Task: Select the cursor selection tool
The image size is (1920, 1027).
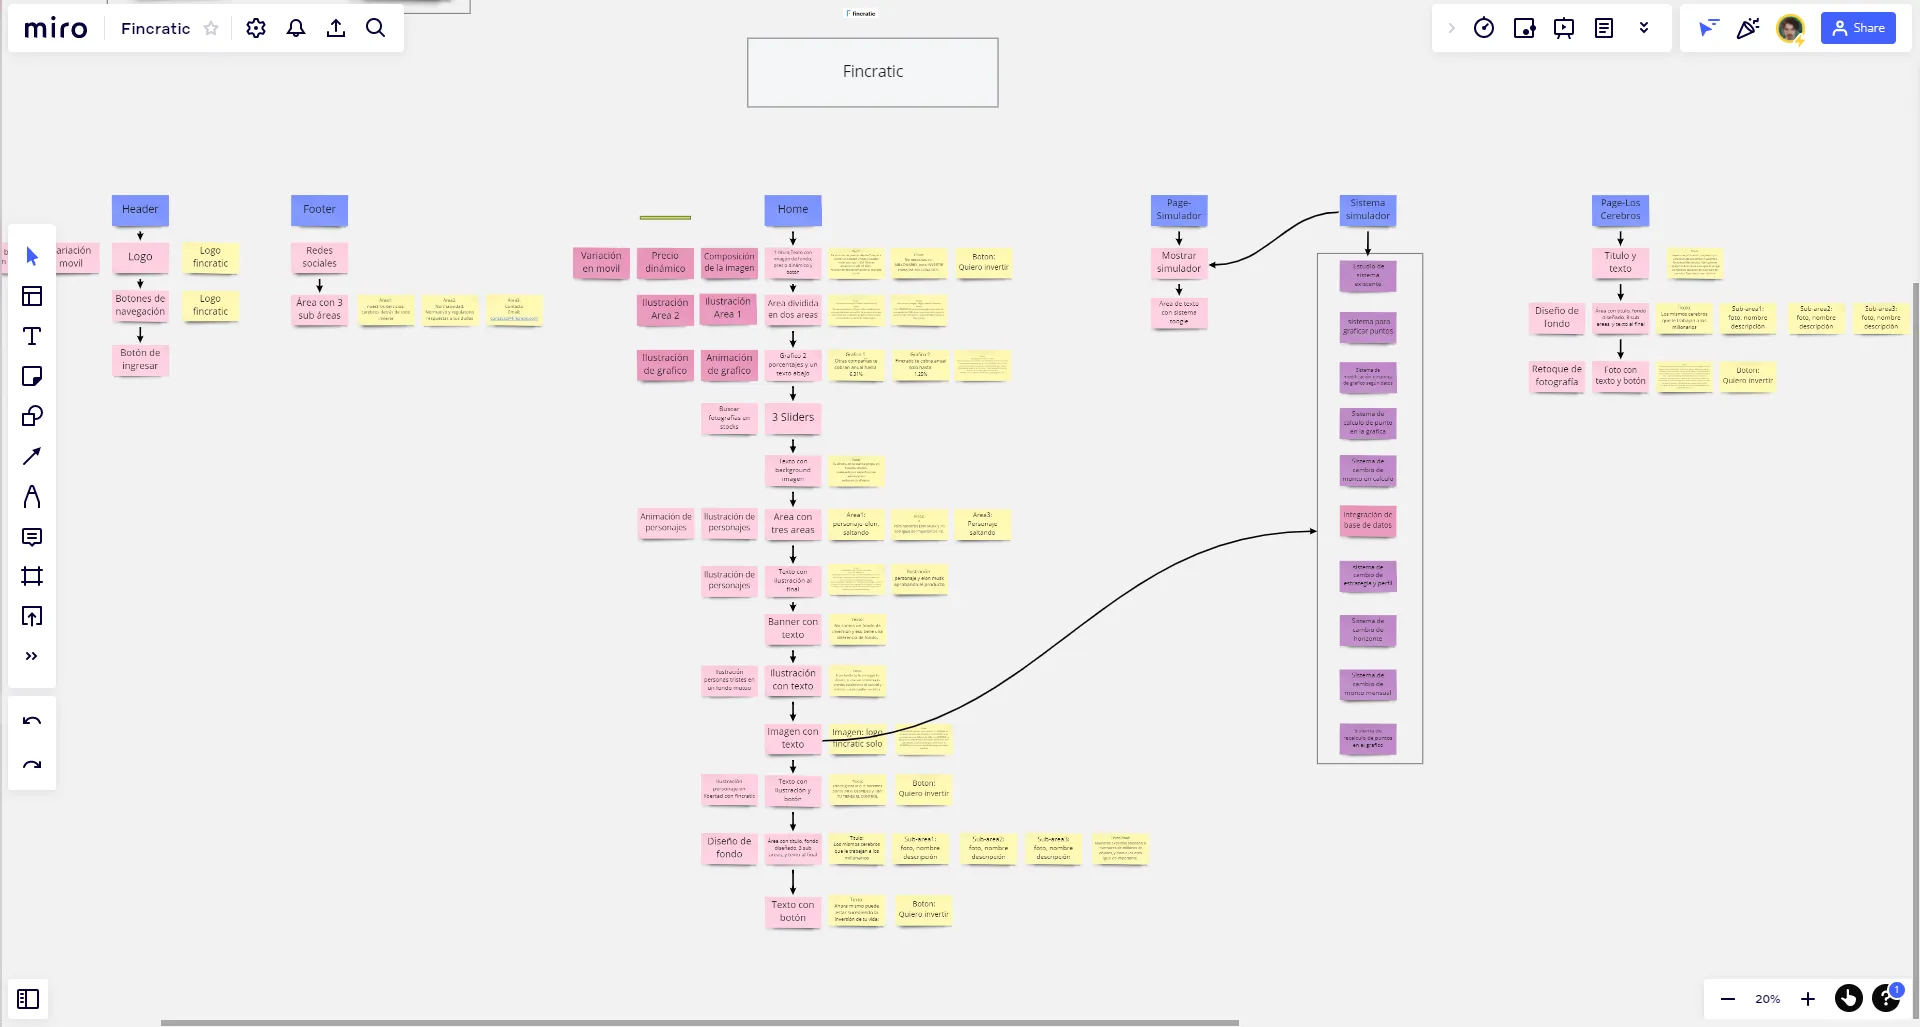Action: [x=32, y=256]
